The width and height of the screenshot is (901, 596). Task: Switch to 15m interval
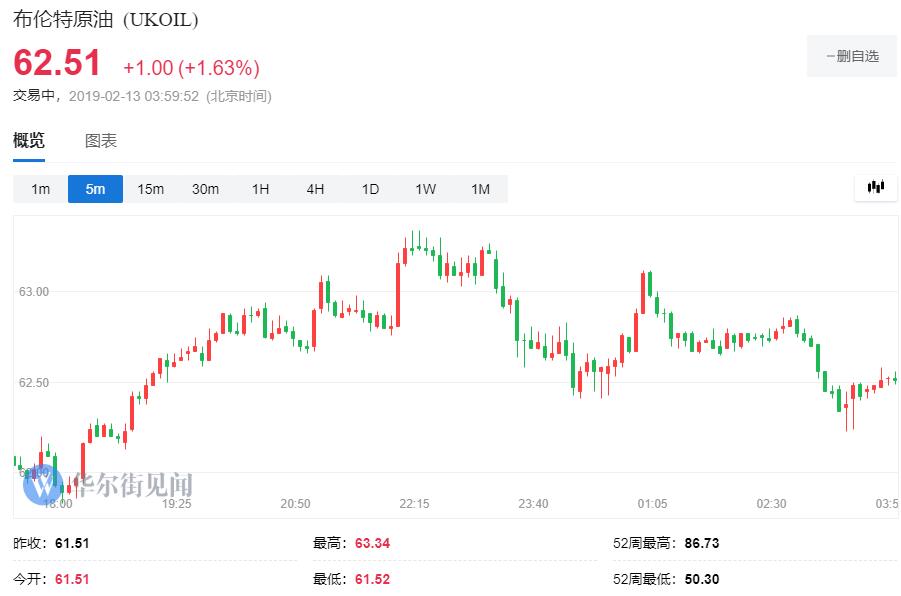pos(150,189)
